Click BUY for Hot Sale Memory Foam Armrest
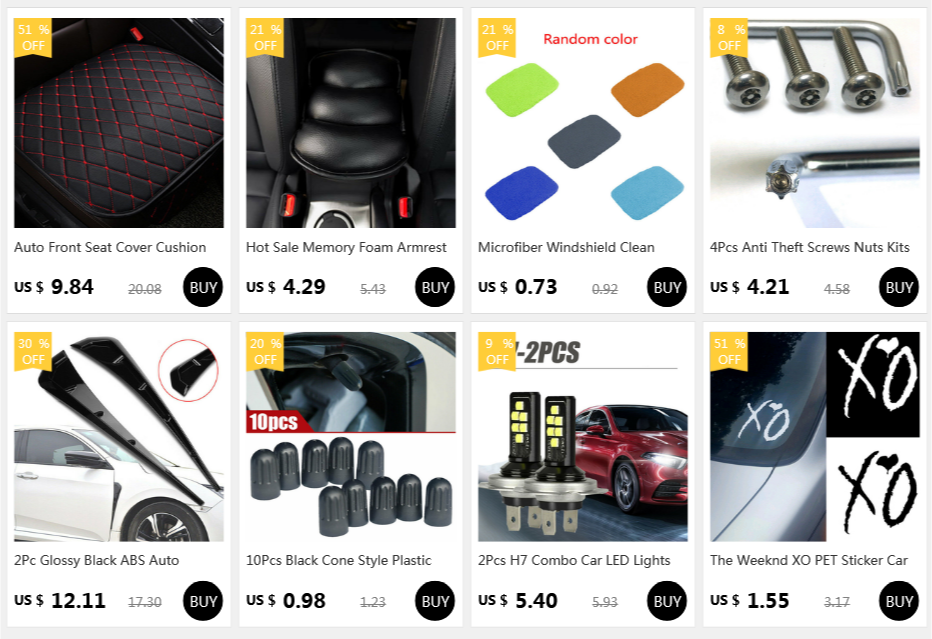The width and height of the screenshot is (932, 639). (434, 287)
